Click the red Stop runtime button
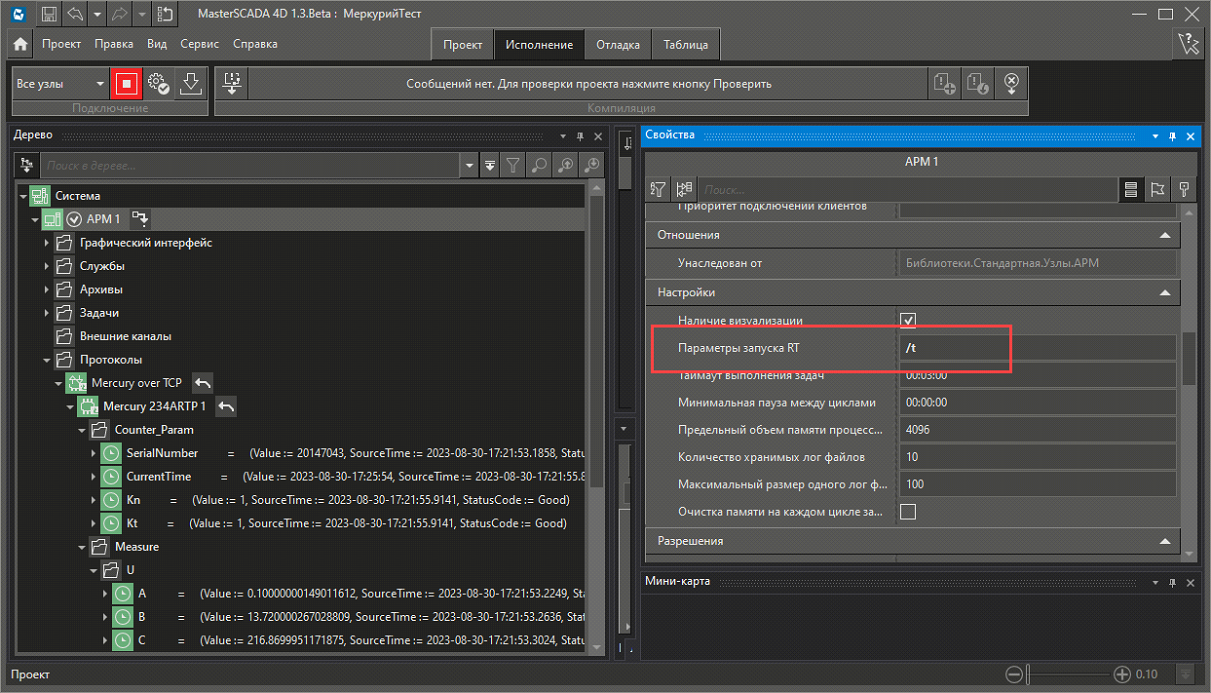 [x=127, y=84]
